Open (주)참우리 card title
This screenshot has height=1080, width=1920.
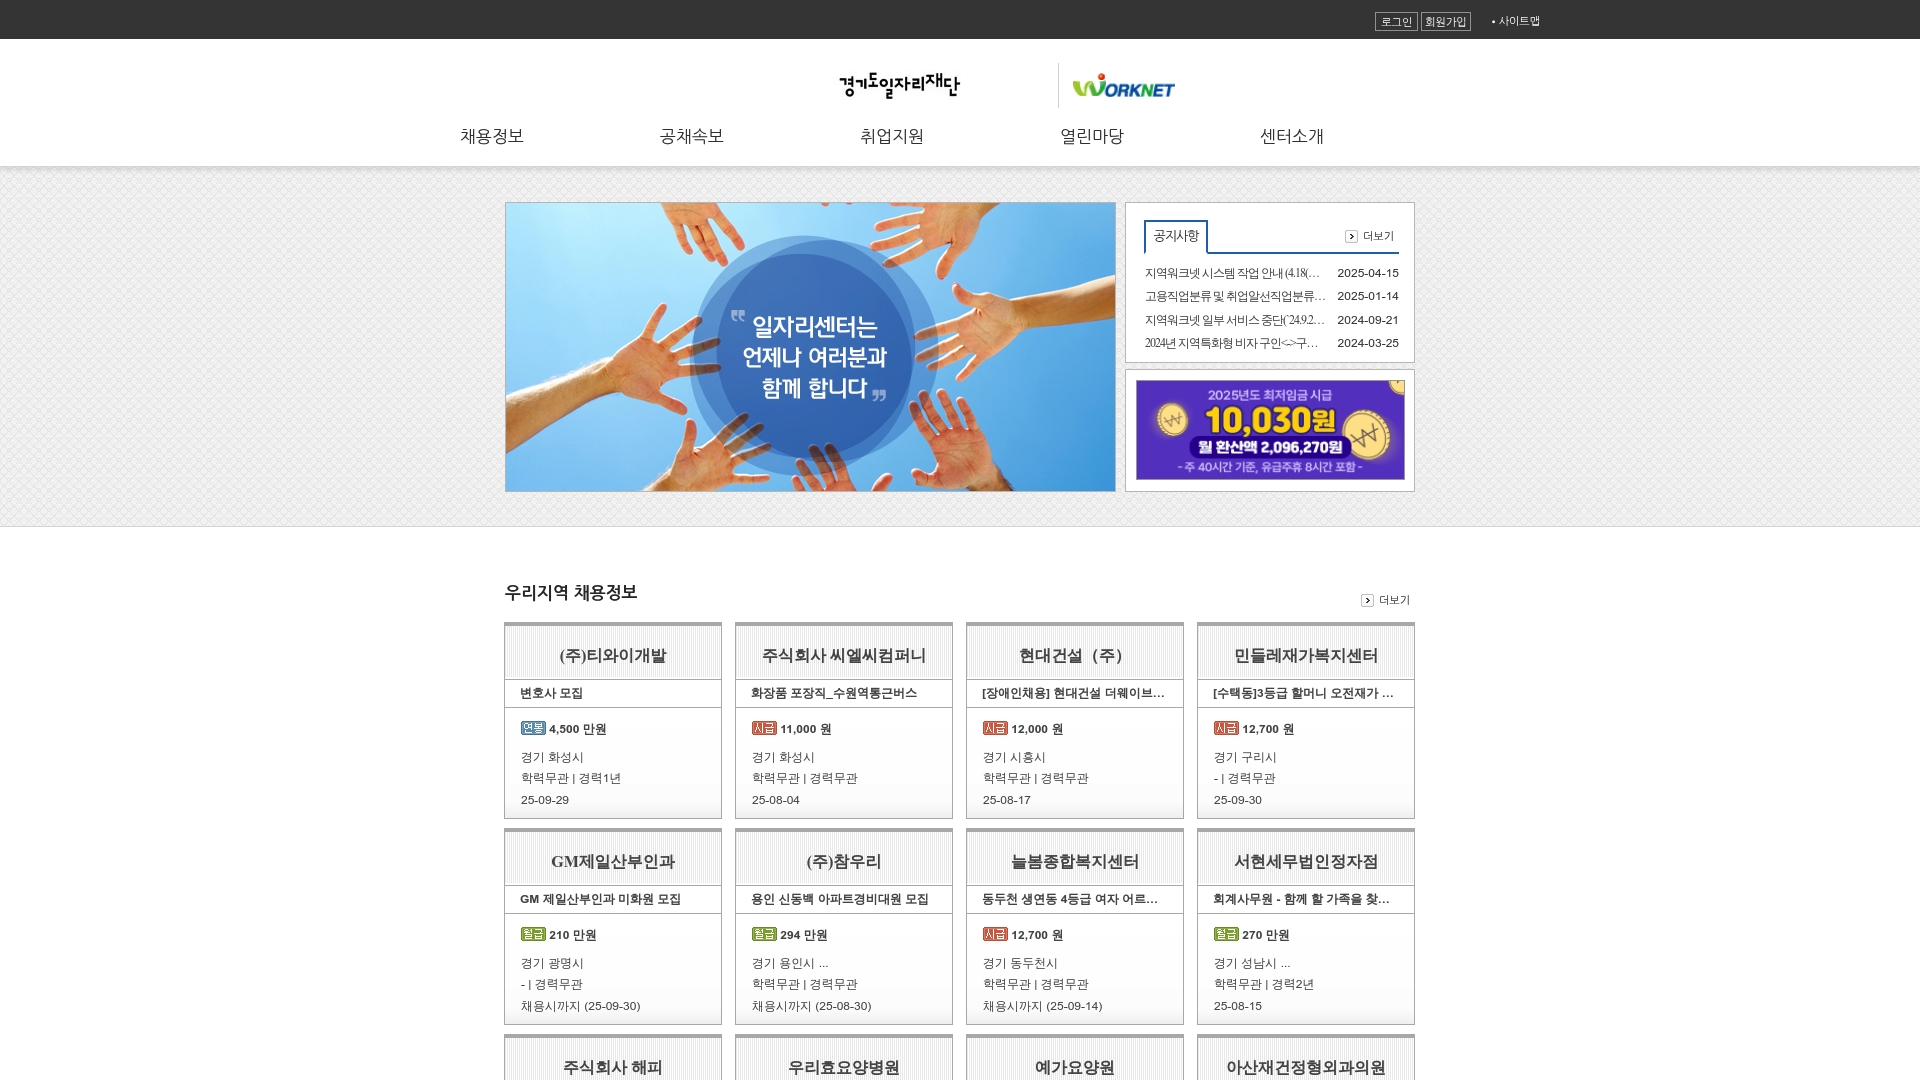point(844,861)
